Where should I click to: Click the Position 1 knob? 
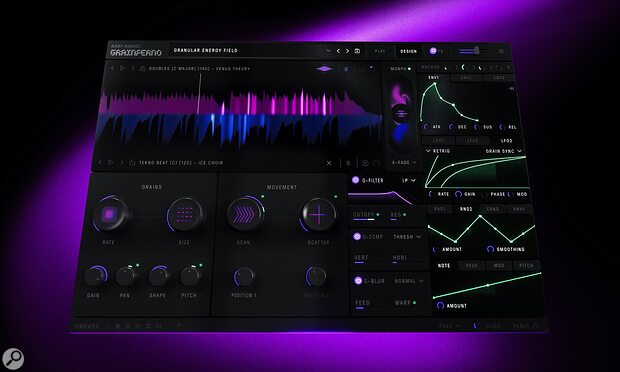244,277
